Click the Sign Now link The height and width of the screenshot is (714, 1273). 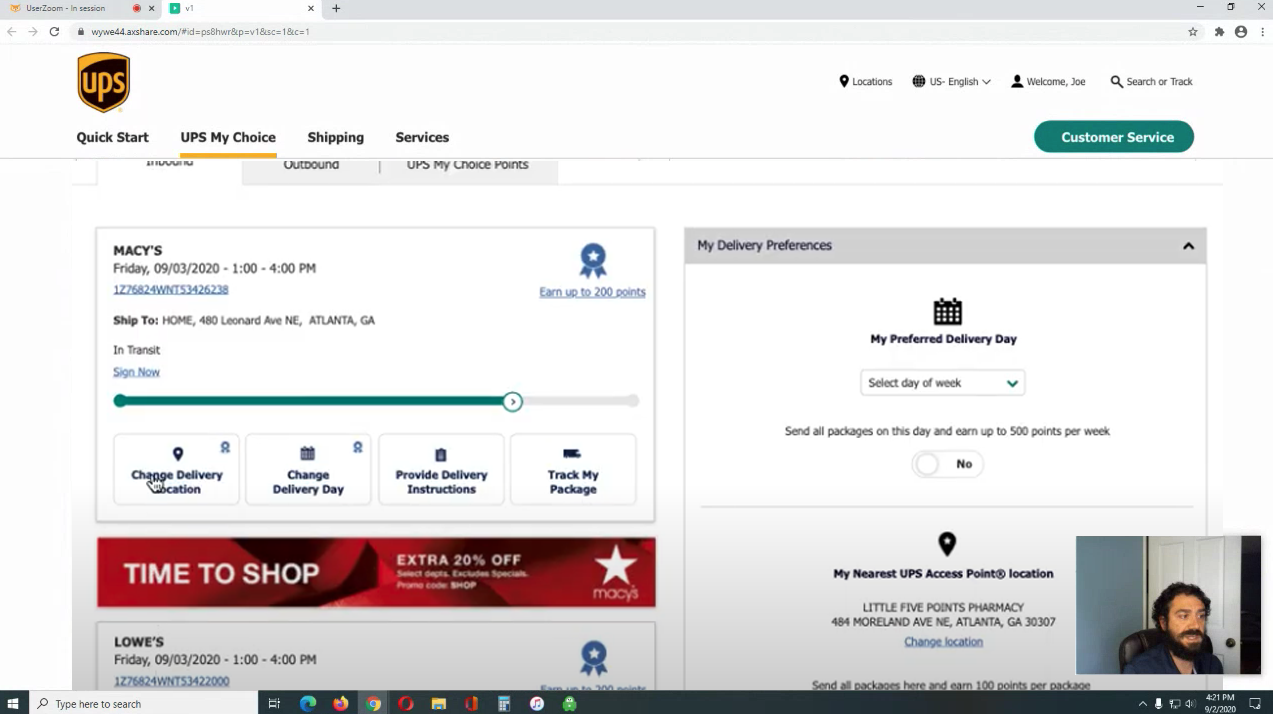click(136, 372)
